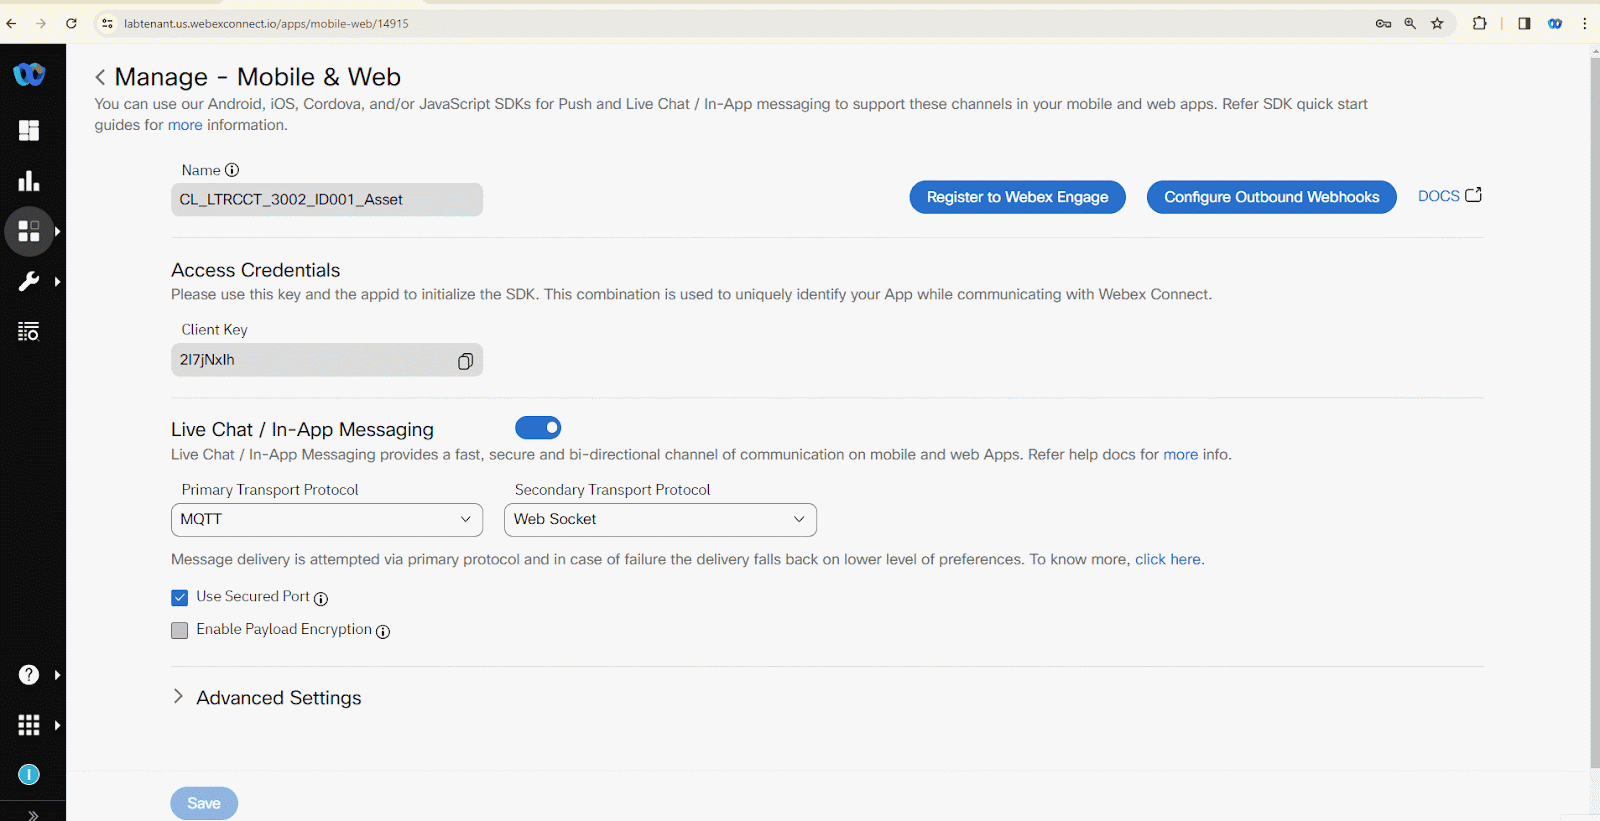Click the Webex extension icon in browser toolbar

[x=1555, y=23]
